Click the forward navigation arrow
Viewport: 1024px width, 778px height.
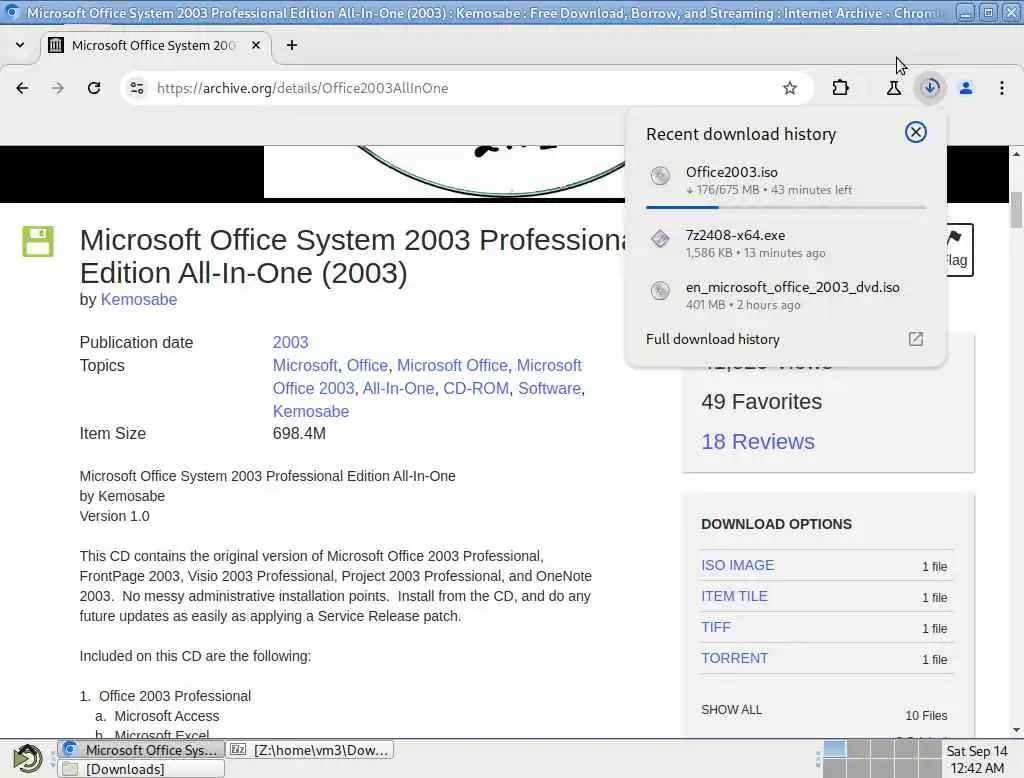[58, 88]
